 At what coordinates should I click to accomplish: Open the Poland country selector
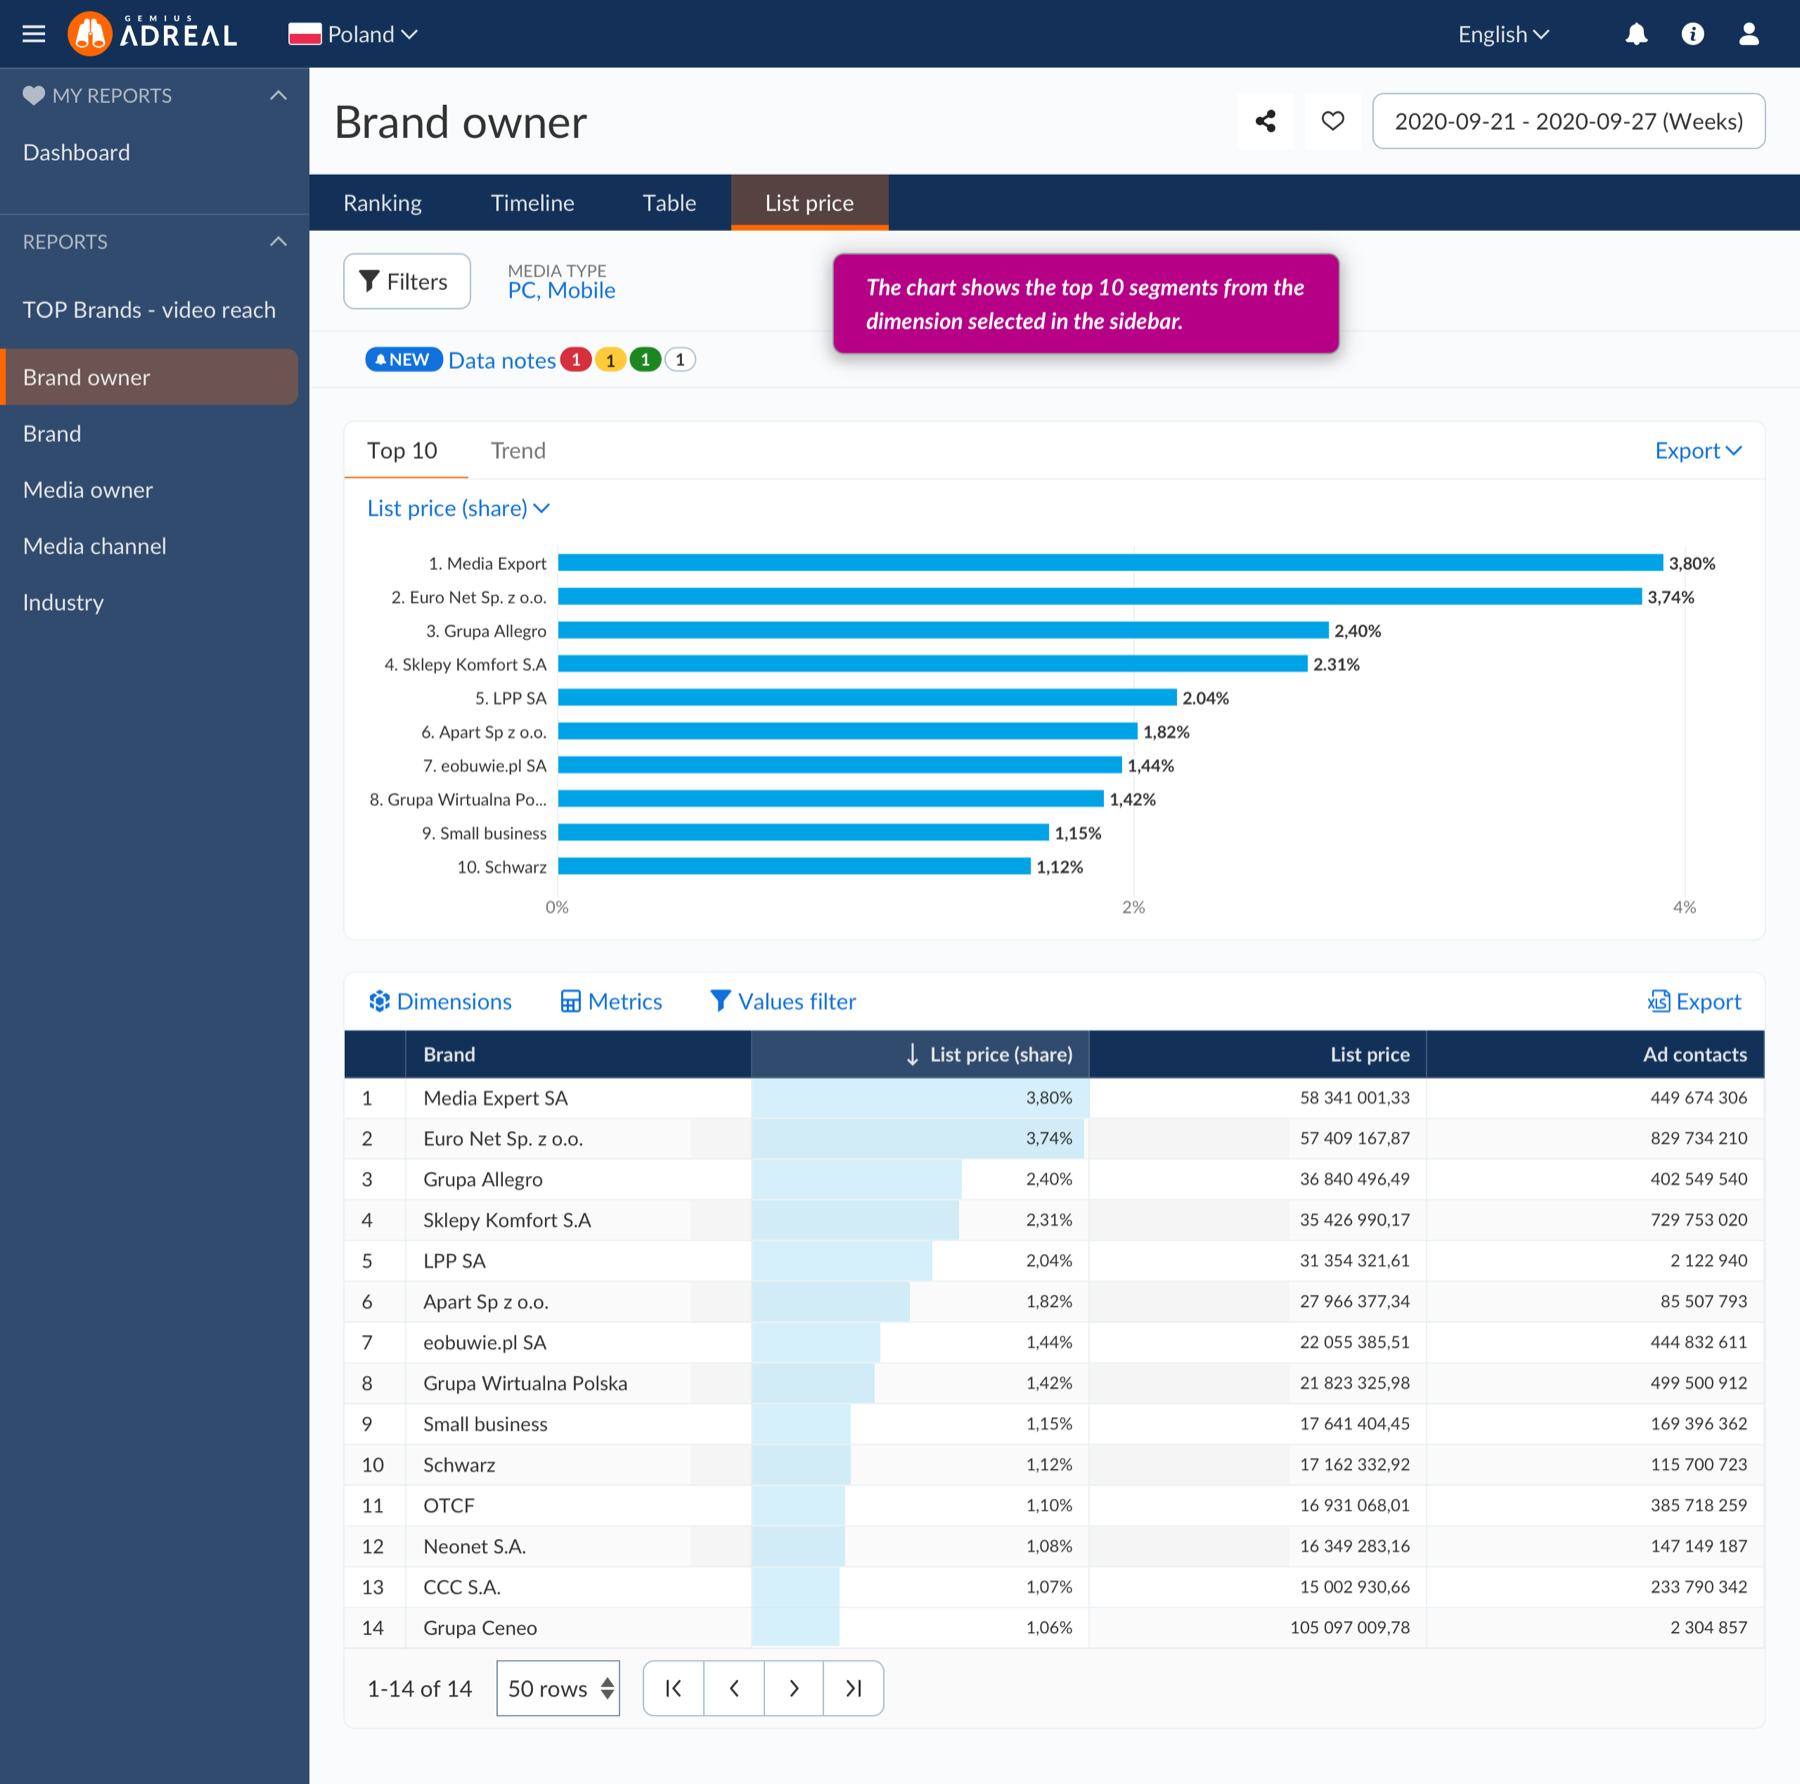pyautogui.click(x=353, y=34)
